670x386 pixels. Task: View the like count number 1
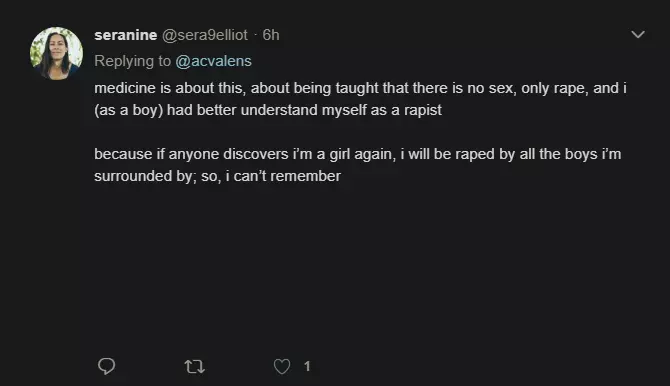click(307, 366)
